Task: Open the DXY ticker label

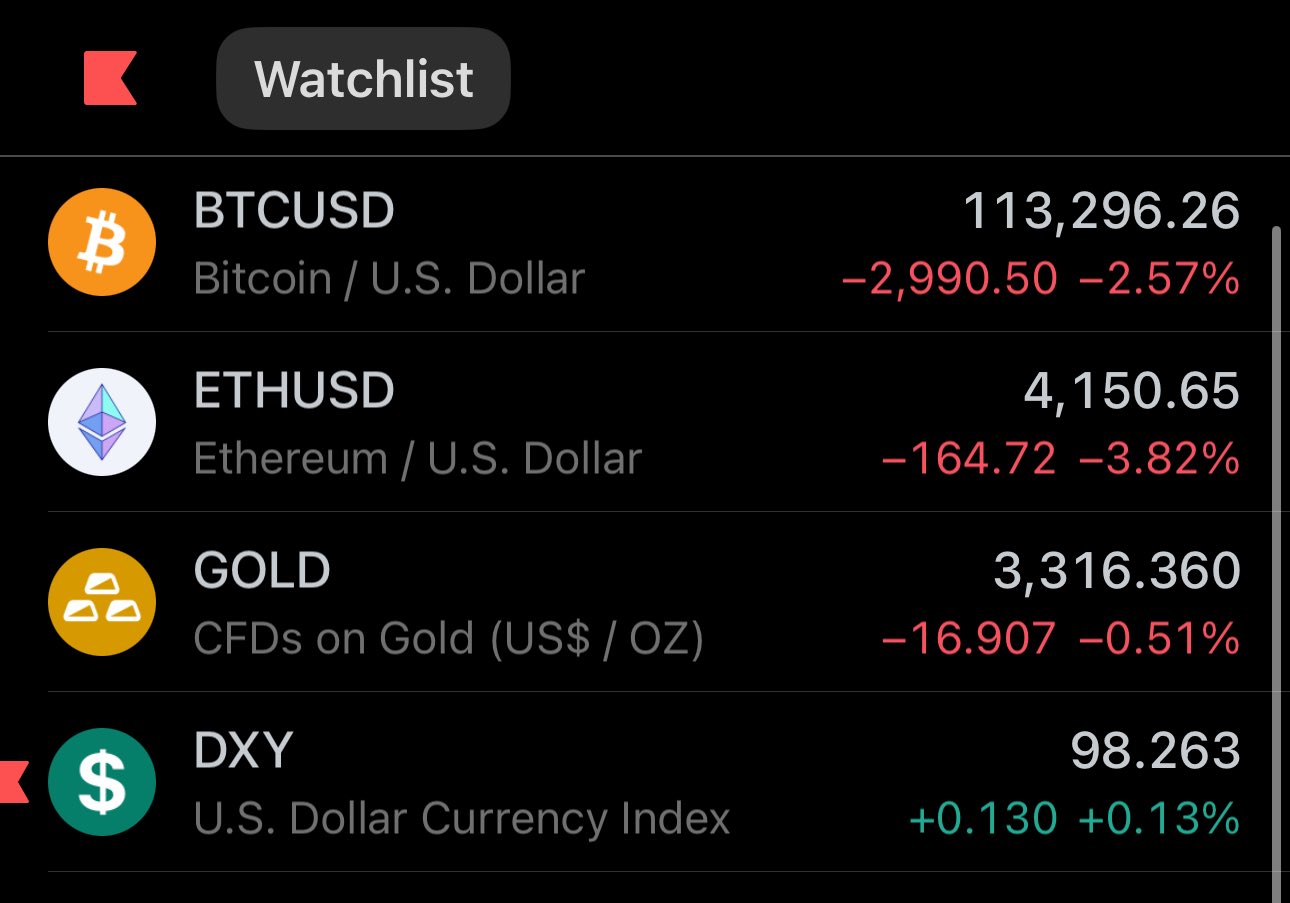Action: [243, 750]
